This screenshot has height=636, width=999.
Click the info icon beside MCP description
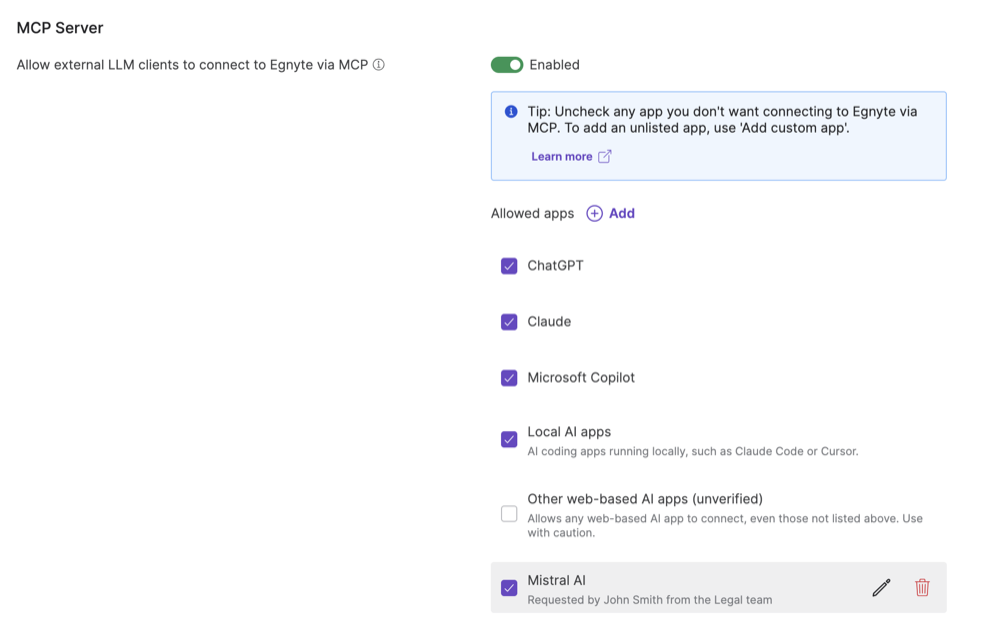coord(379,65)
